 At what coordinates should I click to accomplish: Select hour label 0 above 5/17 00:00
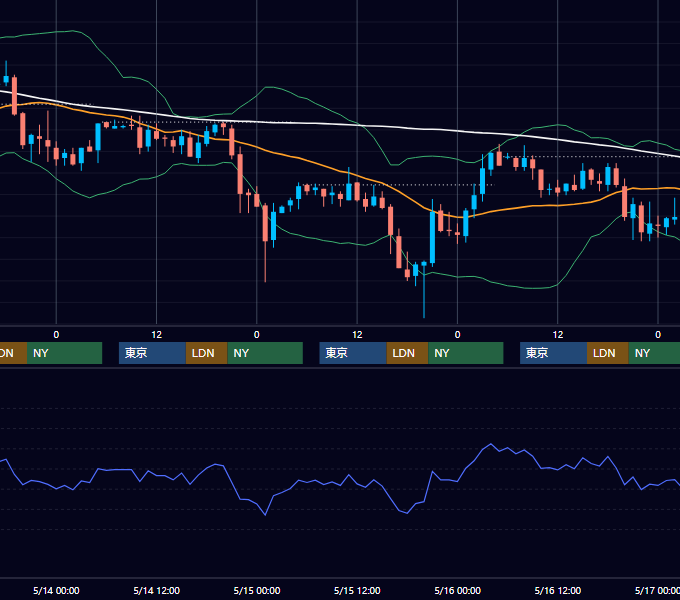coord(658,335)
